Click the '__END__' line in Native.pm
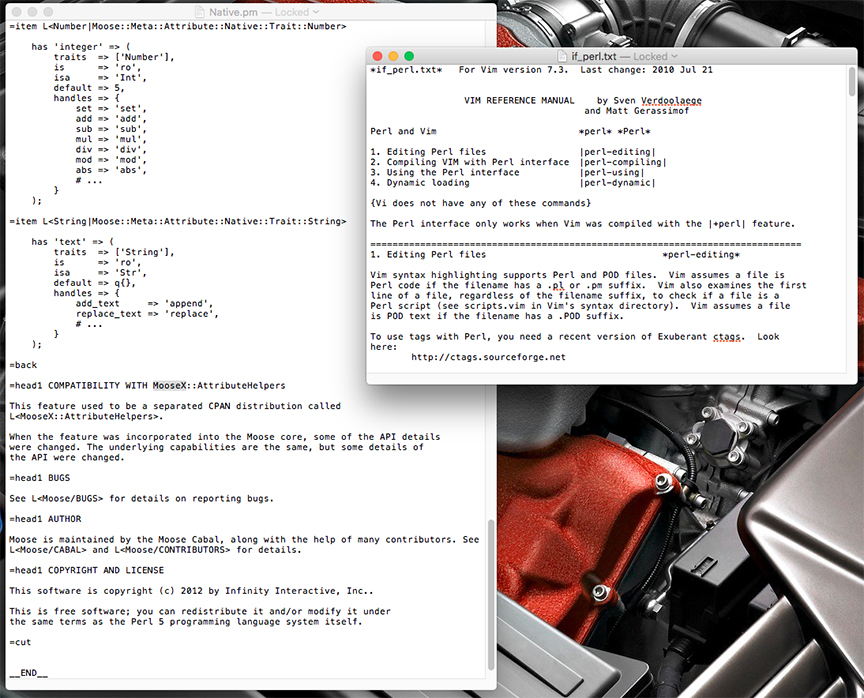Image resolution: width=864 pixels, height=698 pixels. coord(29,673)
